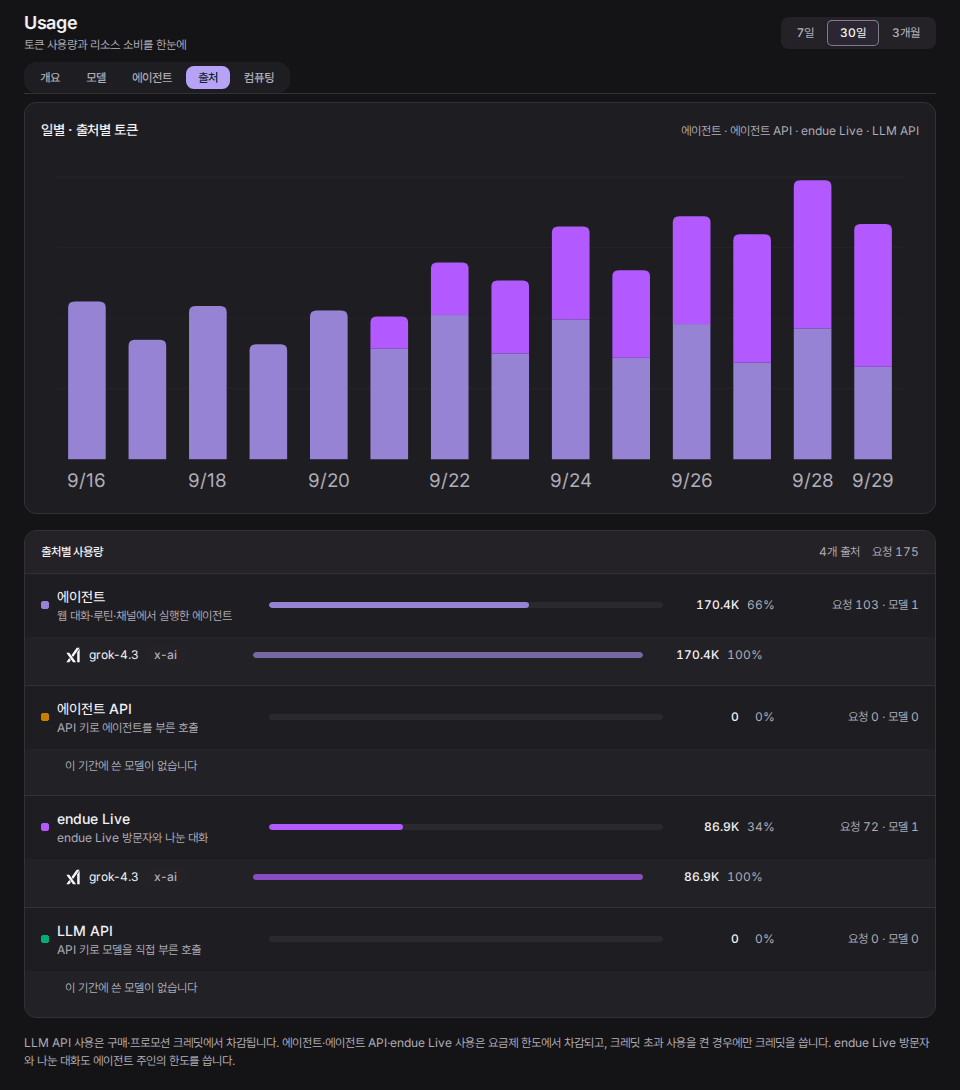This screenshot has height=1090, width=960.
Task: Click the '에이전트 API' source row title
Action: [94, 708]
